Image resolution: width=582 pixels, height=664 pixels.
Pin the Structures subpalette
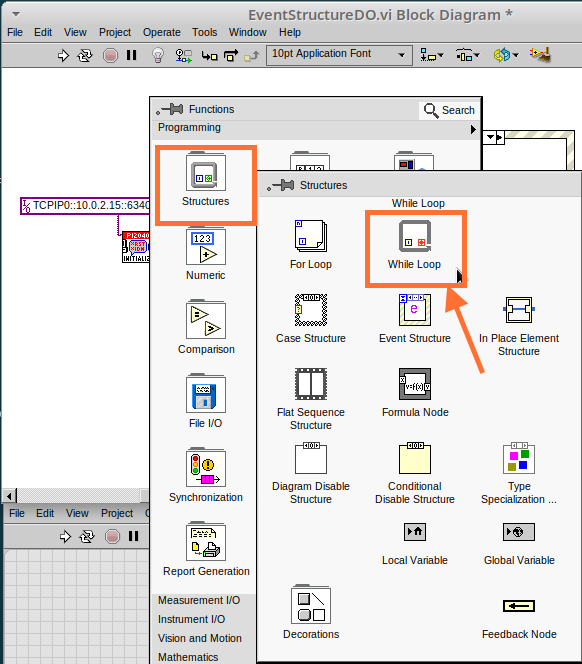click(x=280, y=185)
